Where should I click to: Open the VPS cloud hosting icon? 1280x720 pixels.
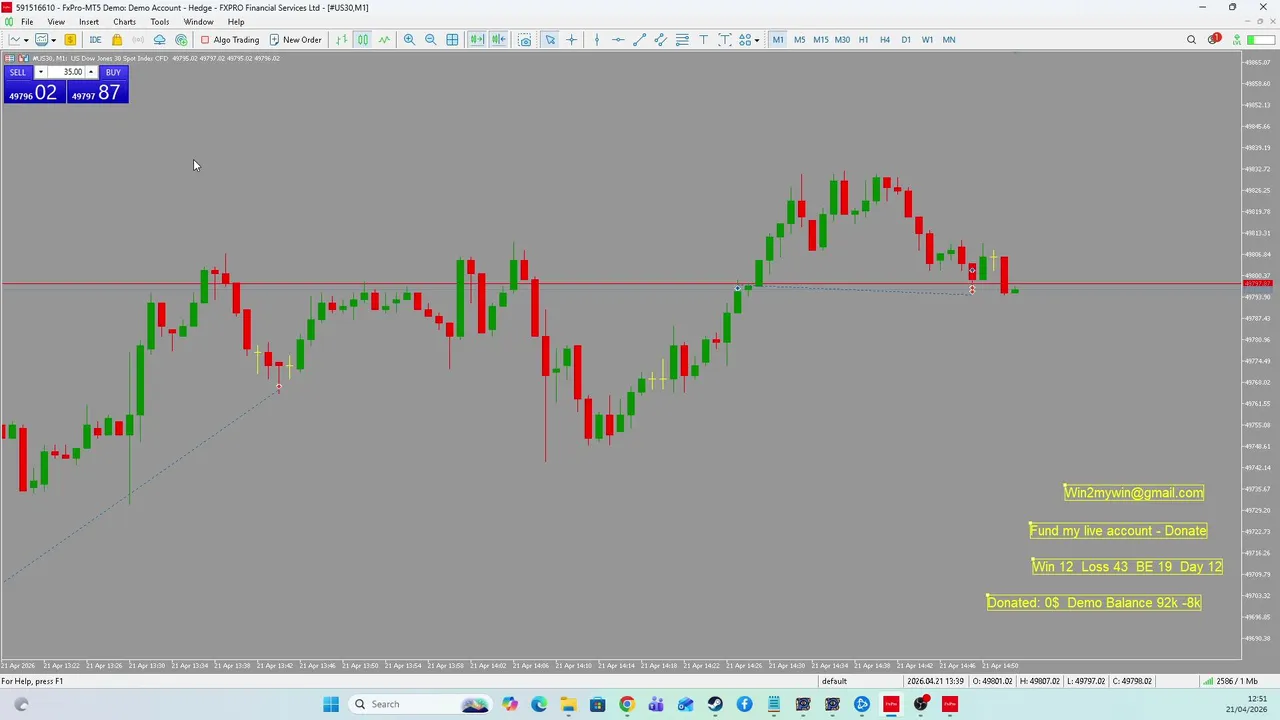pos(159,40)
